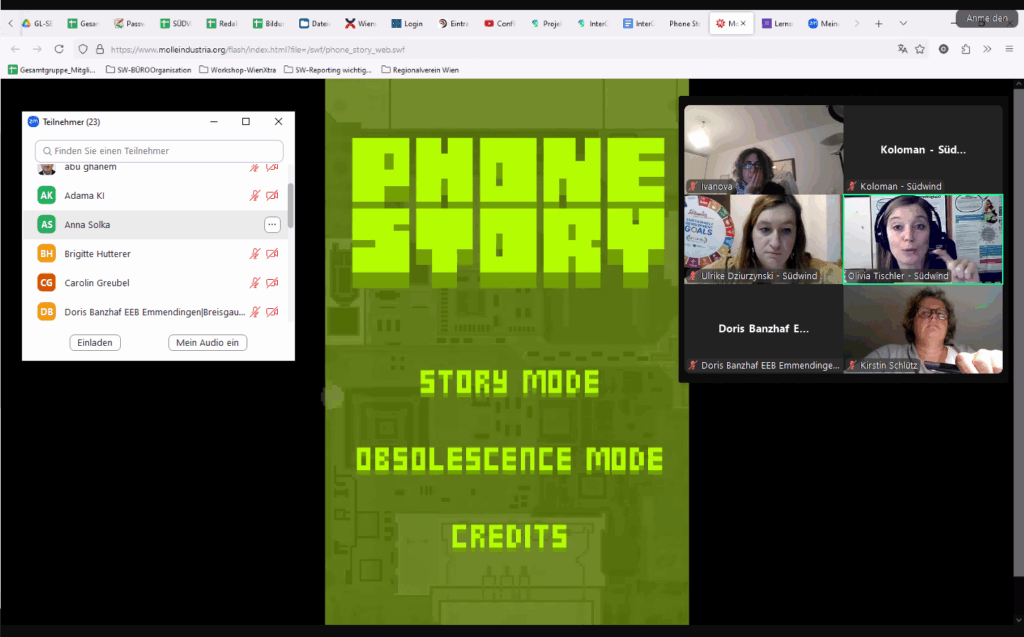The height and width of the screenshot is (637, 1024).
Task: Click the translate page icon in address bar
Action: coord(902,49)
